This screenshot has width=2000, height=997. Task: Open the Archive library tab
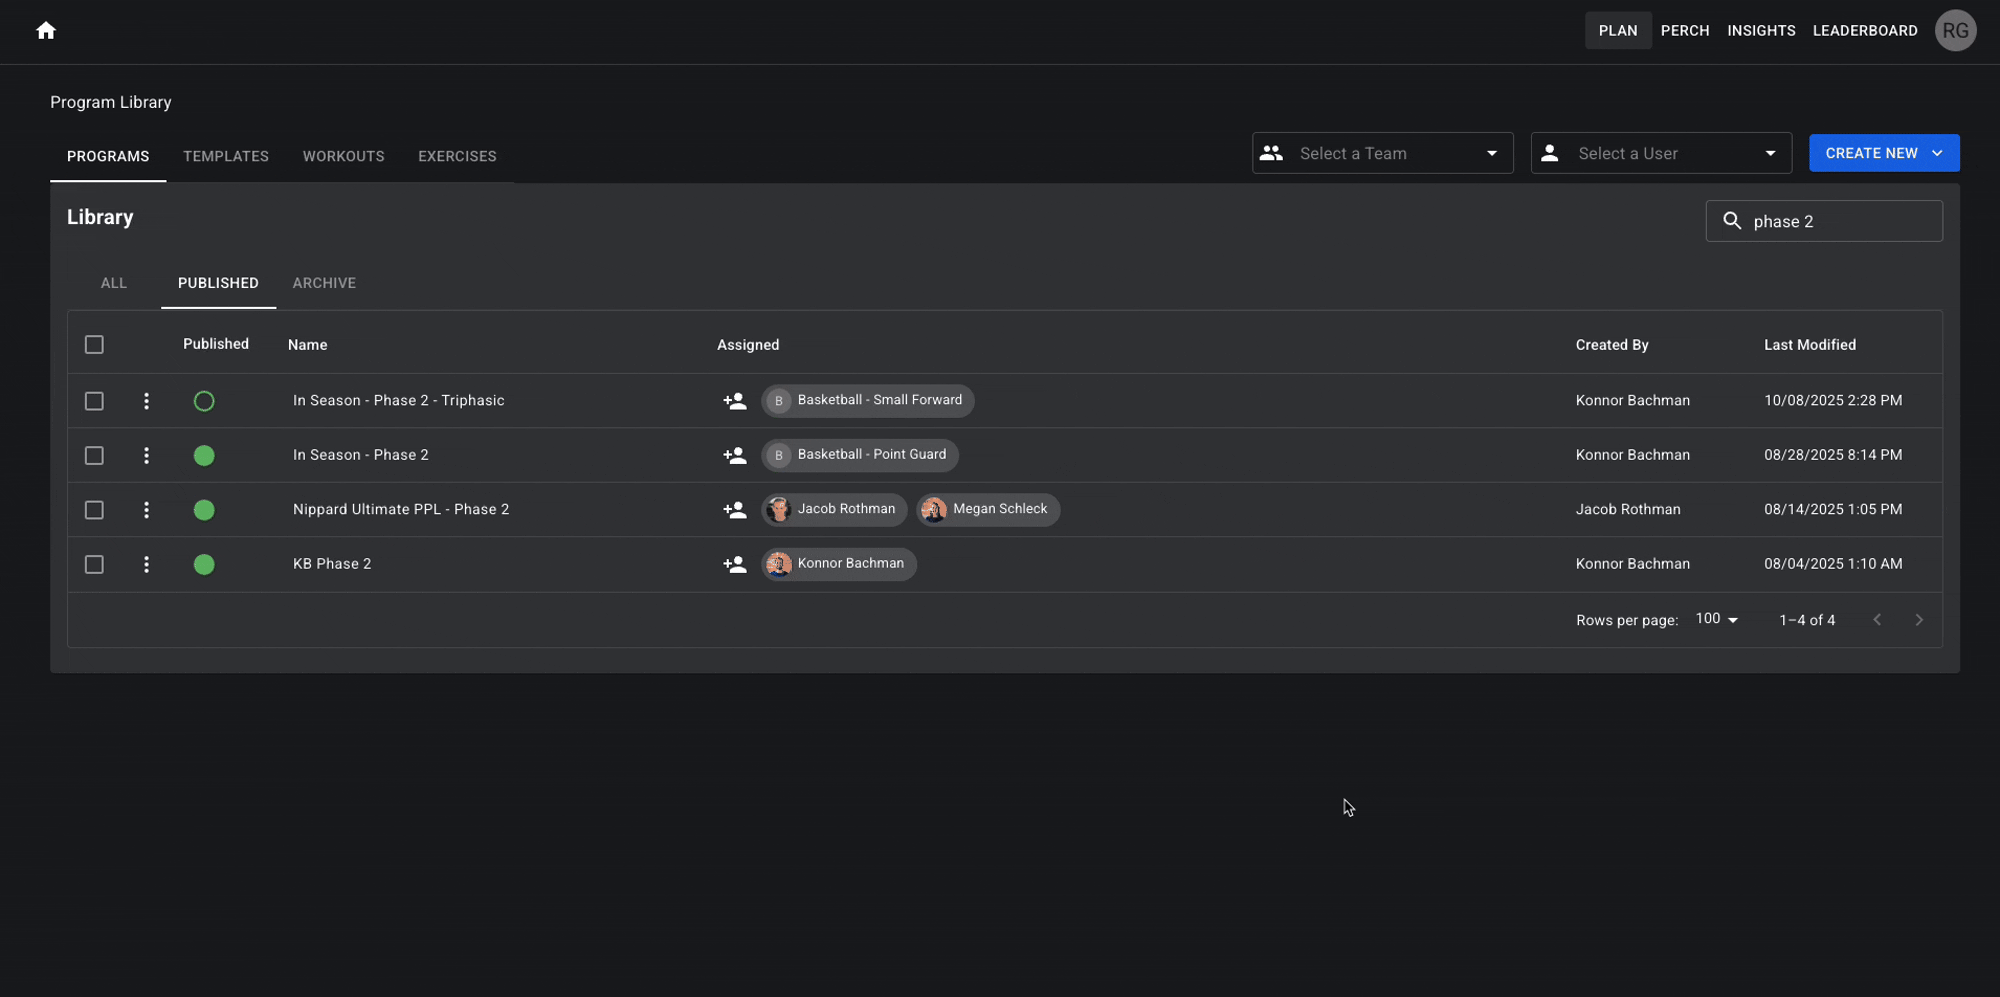pyautogui.click(x=324, y=283)
